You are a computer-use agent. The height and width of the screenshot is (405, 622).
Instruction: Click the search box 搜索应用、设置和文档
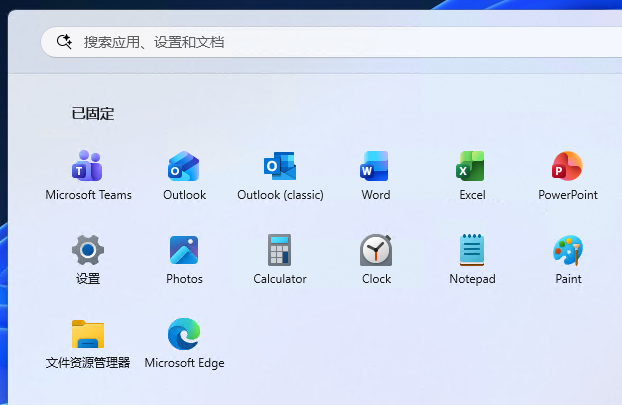coord(331,42)
